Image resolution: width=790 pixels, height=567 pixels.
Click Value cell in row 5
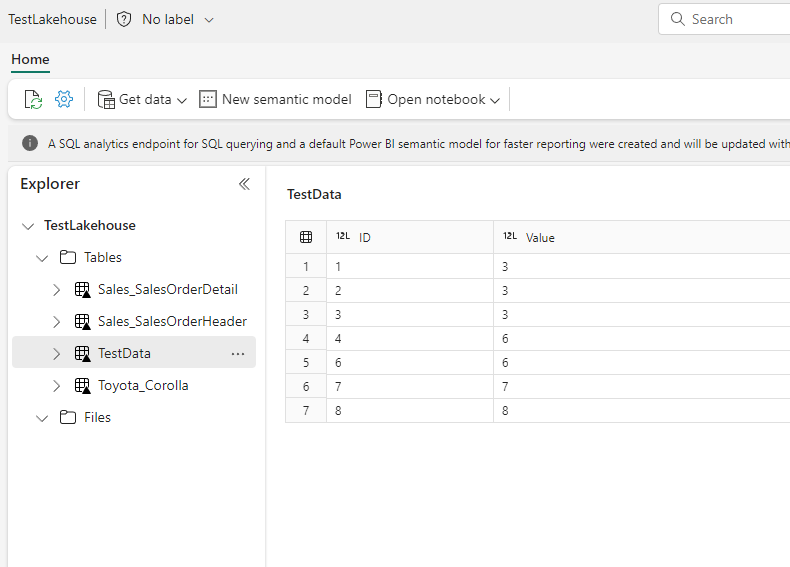click(642, 362)
